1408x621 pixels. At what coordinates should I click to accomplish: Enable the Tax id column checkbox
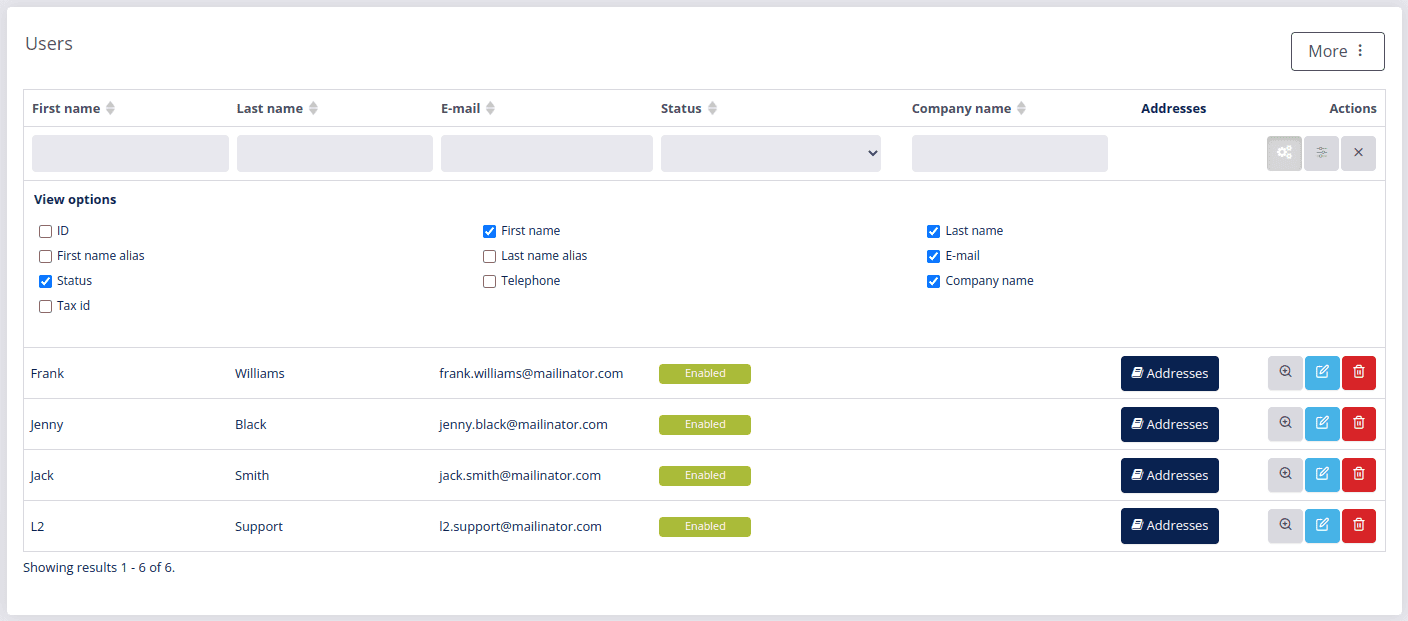(45, 306)
